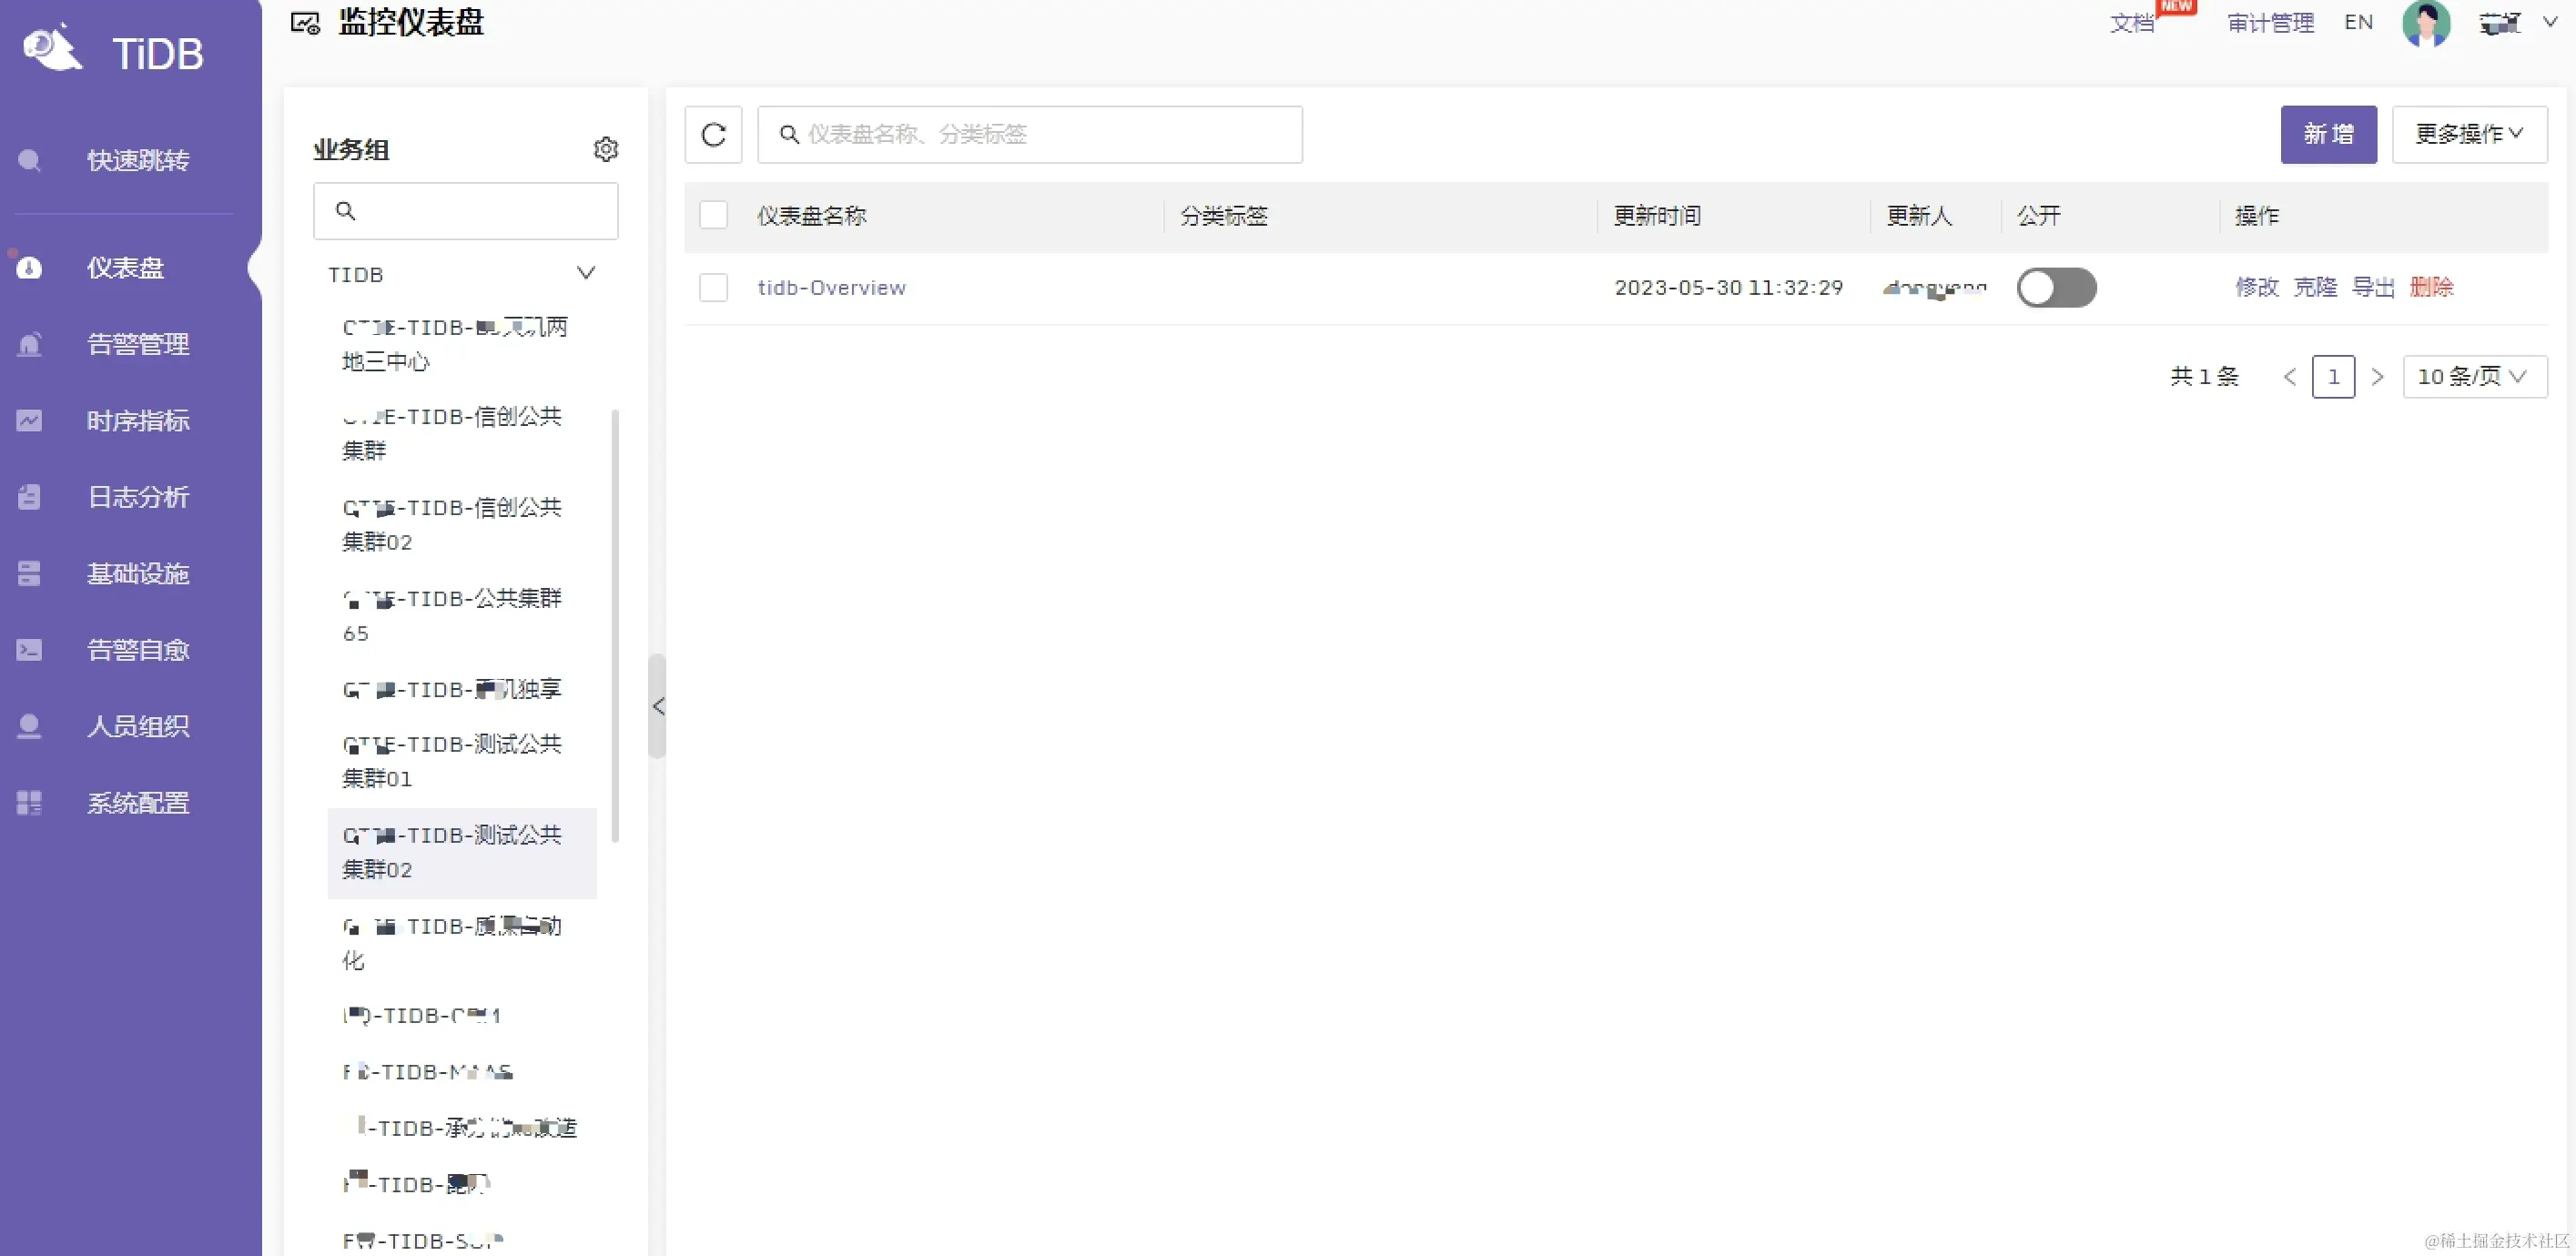Open 人员组织 menu item
2576x1256 pixels.
pyautogui.click(x=137, y=726)
